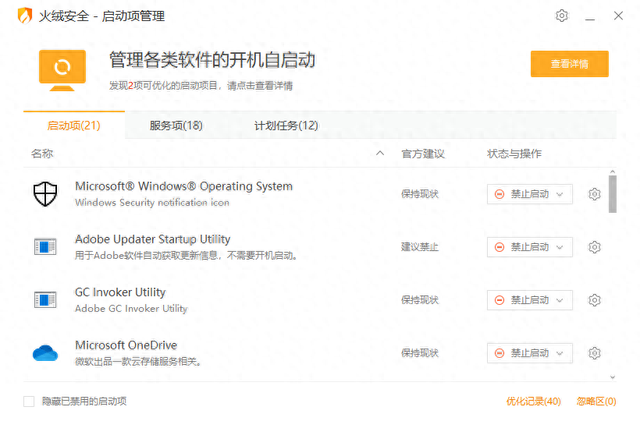Click the 状态与操作 column header
The height and width of the screenshot is (421, 640).
tap(514, 154)
